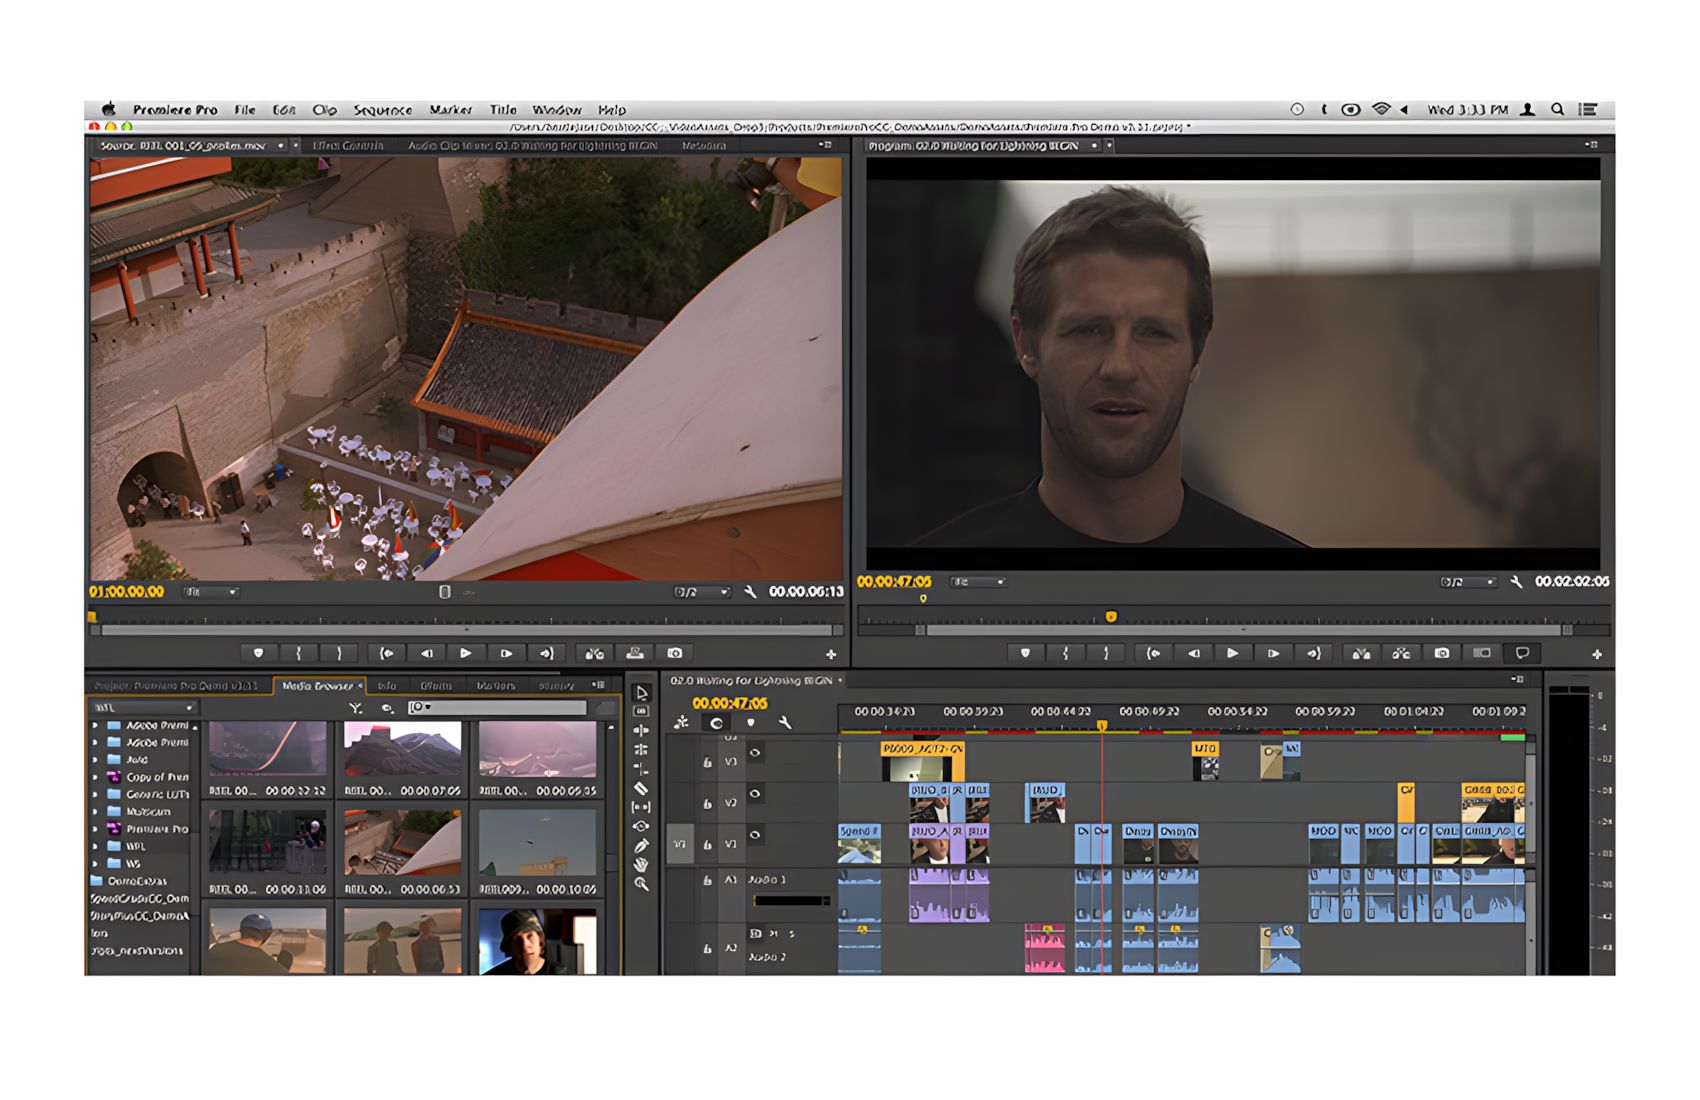Open Media Browser drive dropdown
1700x1100 pixels.
pyautogui.click(x=145, y=707)
